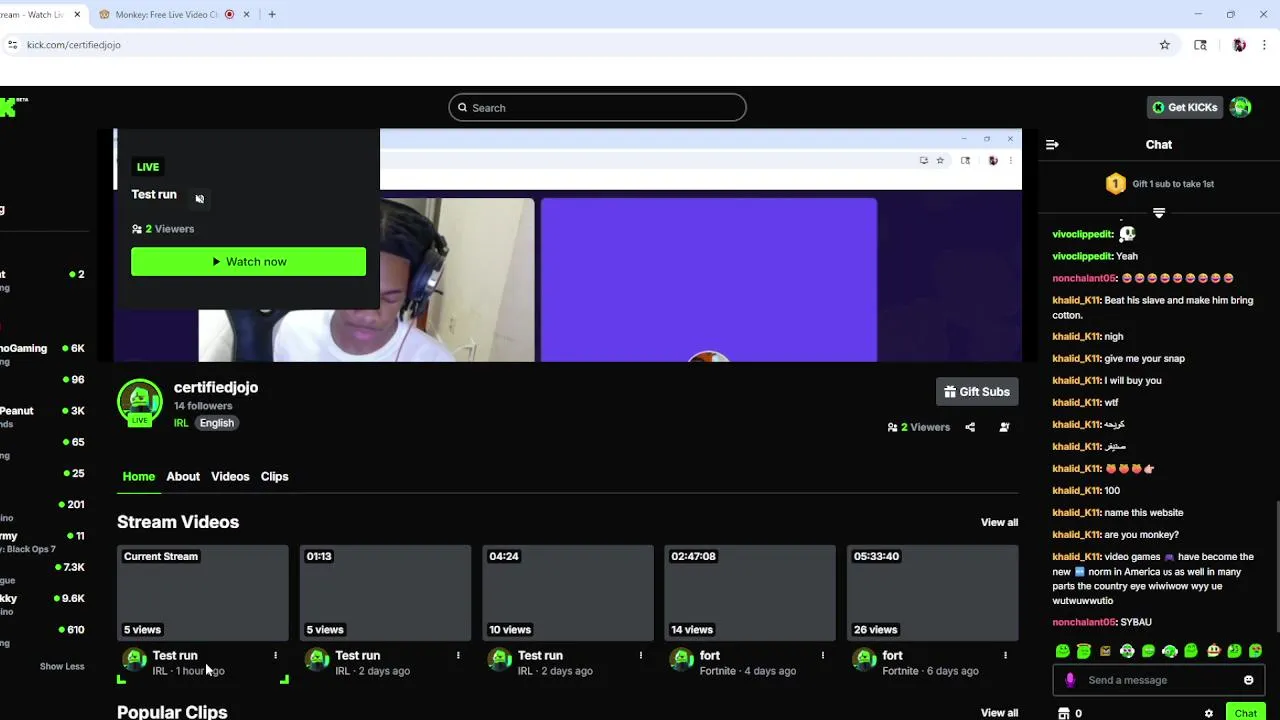This screenshot has width=1280, height=720.
Task: Open options menu for 02:47:08 fort video
Action: click(x=823, y=656)
